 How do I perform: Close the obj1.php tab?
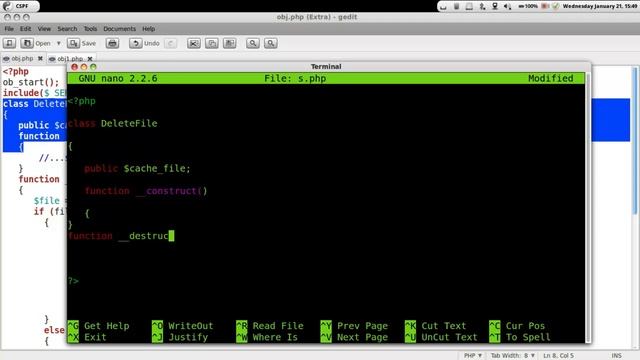tap(90, 59)
